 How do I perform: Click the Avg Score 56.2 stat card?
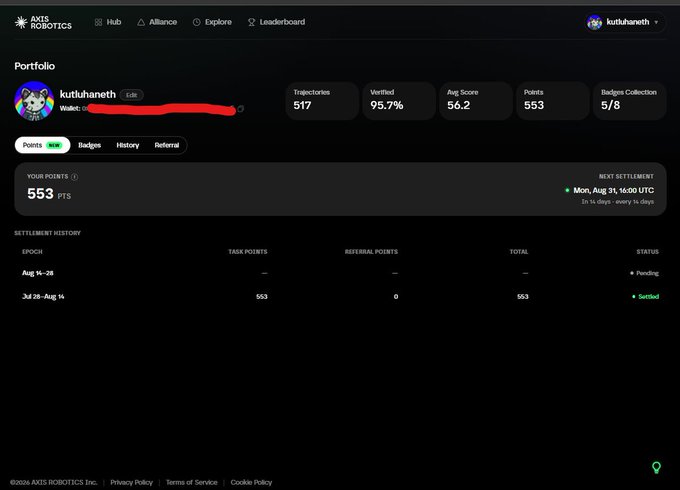(476, 101)
